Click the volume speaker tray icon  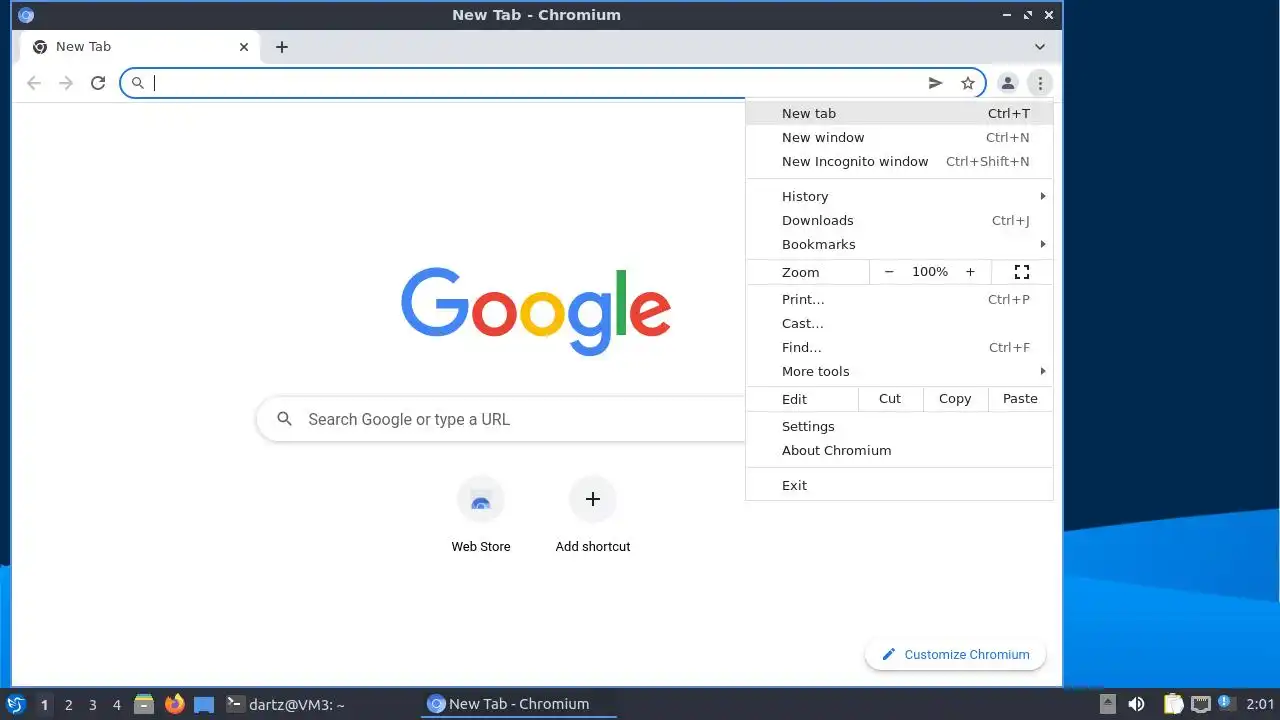[1136, 704]
